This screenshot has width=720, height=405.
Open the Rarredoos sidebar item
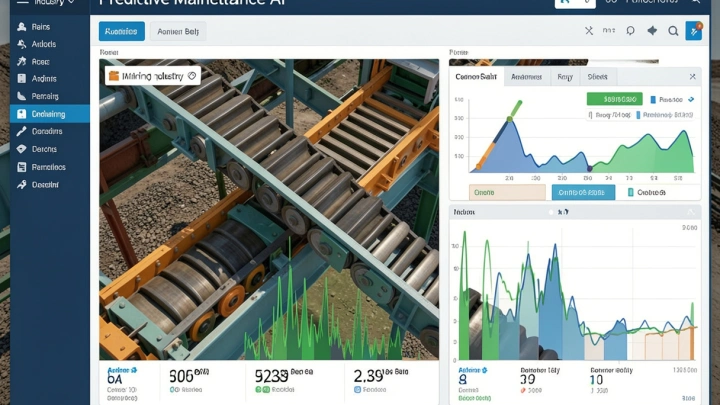[x=50, y=167]
